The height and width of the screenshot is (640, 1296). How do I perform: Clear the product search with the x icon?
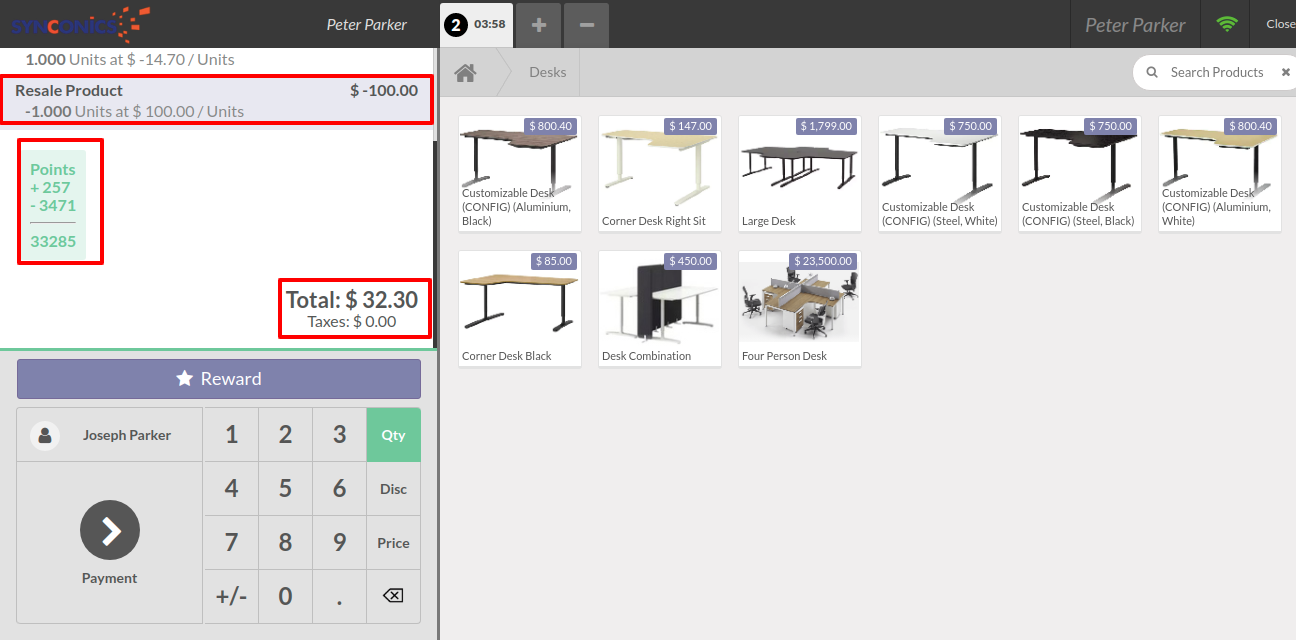point(1286,72)
